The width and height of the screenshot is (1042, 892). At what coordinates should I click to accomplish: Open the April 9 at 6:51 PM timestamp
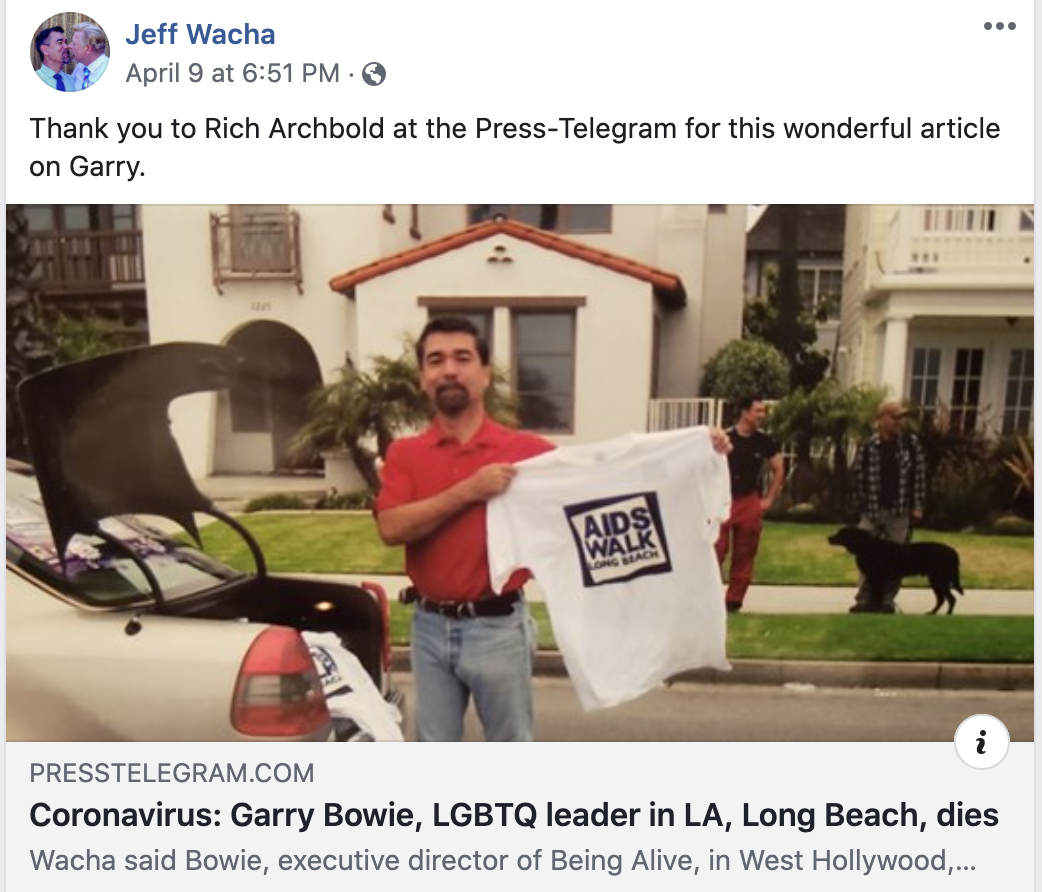pyautogui.click(x=233, y=73)
